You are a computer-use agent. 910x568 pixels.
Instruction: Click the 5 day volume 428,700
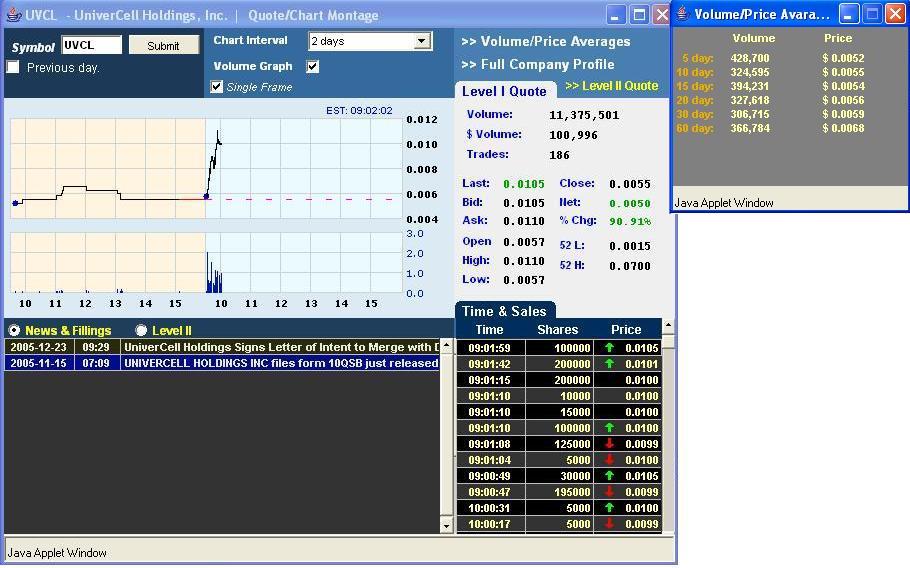coord(750,58)
